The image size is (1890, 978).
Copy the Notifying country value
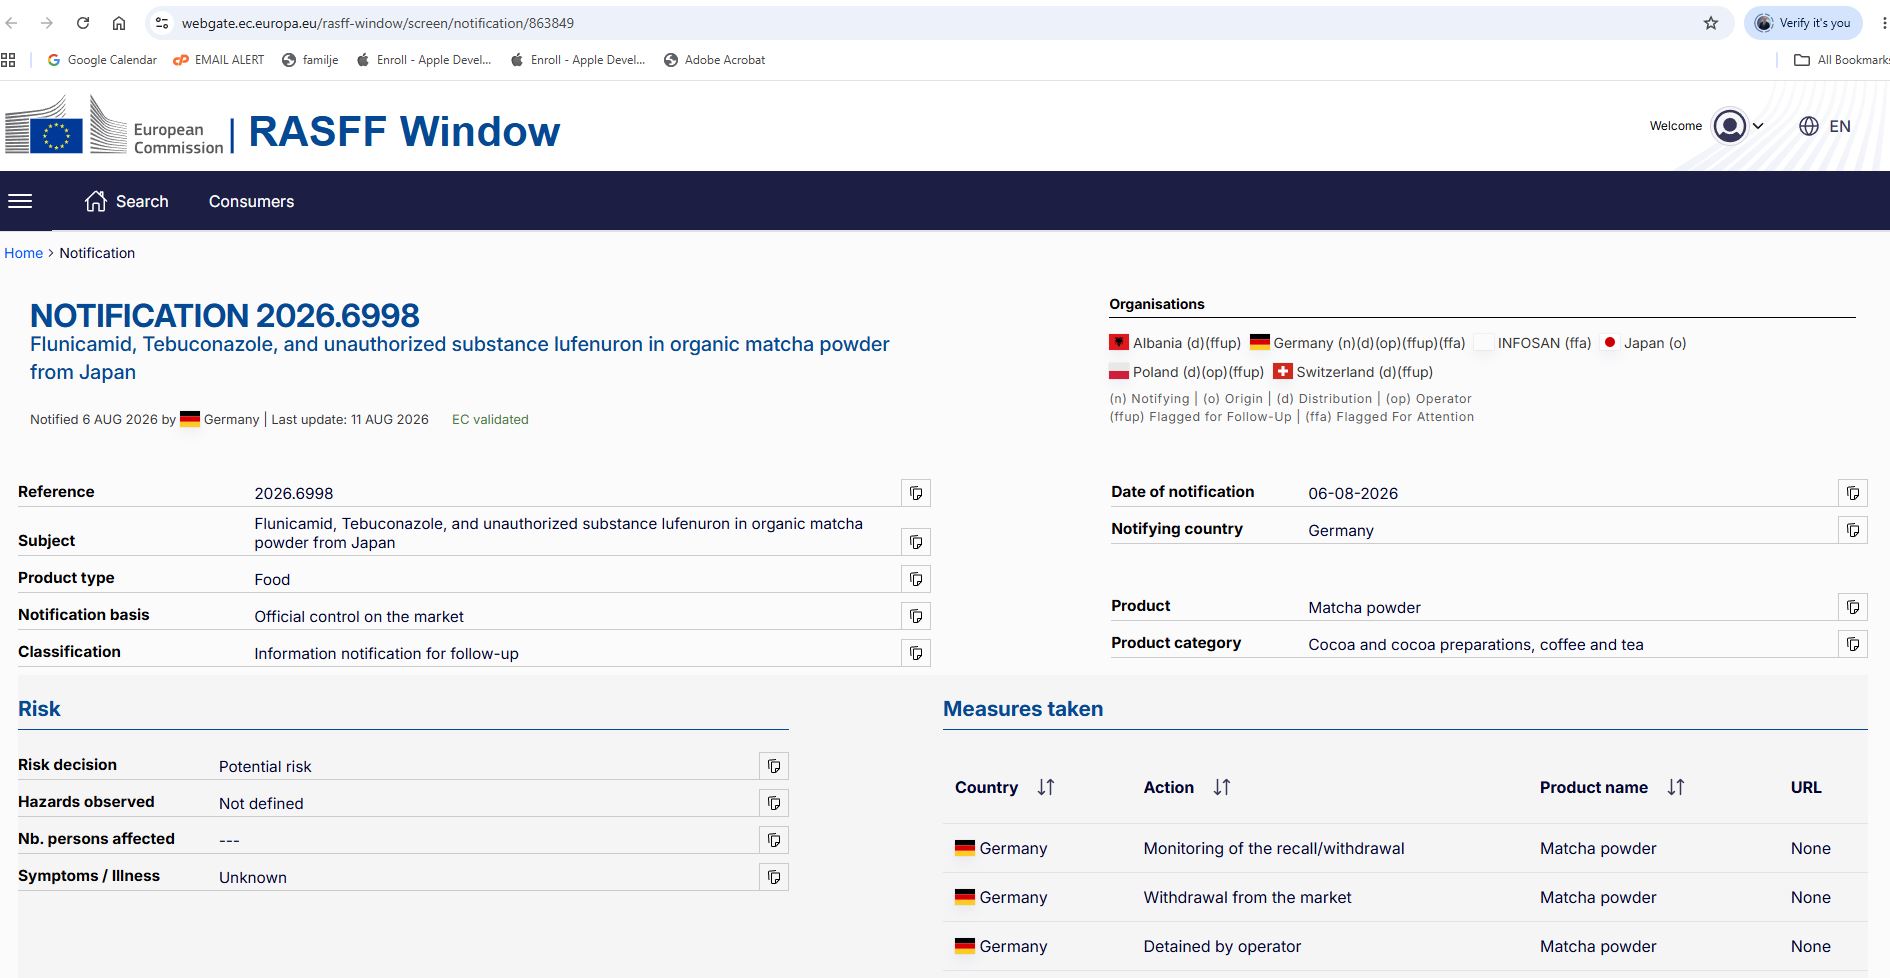(1852, 530)
